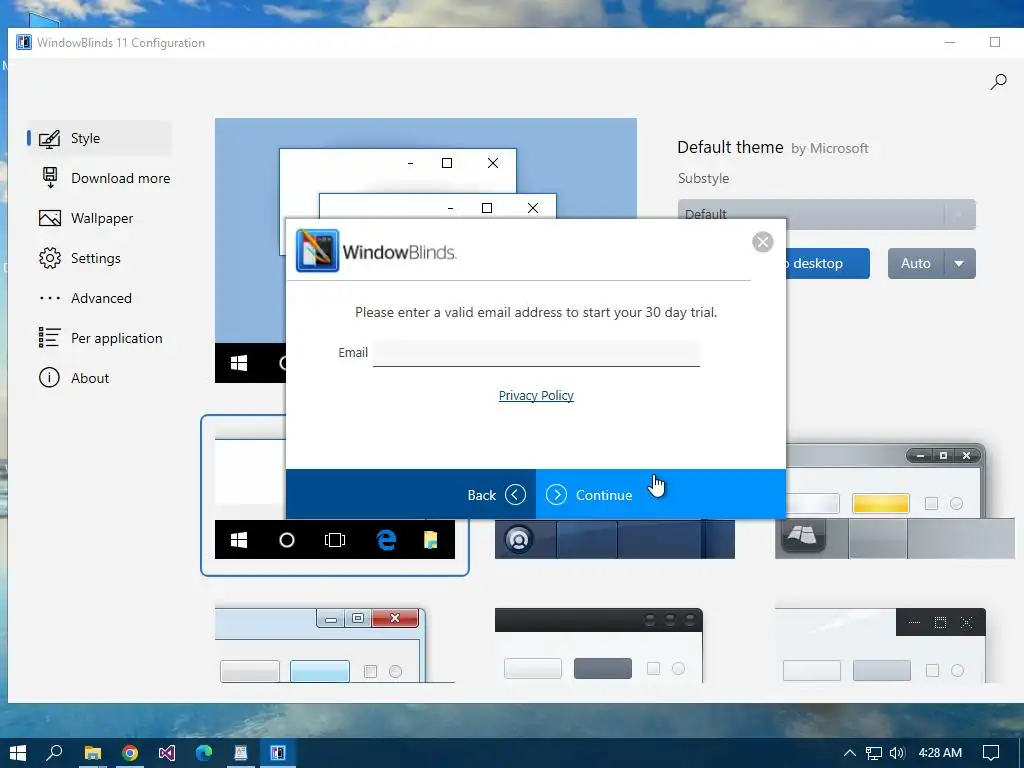Screen dimensions: 1024x768
Task: Open Microsoft Edge from taskbar
Action: click(x=204, y=753)
